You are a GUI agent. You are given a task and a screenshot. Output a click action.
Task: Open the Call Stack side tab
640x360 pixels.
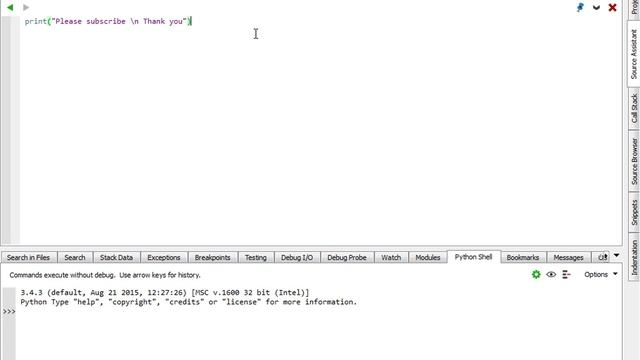pyautogui.click(x=633, y=108)
